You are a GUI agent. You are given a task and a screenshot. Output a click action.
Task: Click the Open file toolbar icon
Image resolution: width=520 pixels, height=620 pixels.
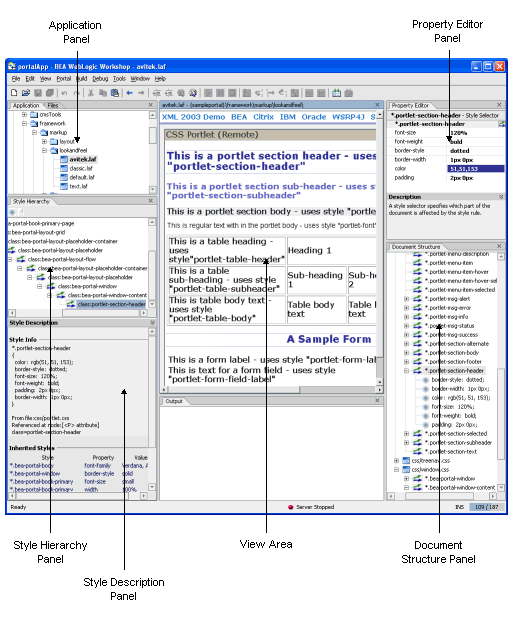click(x=26, y=93)
